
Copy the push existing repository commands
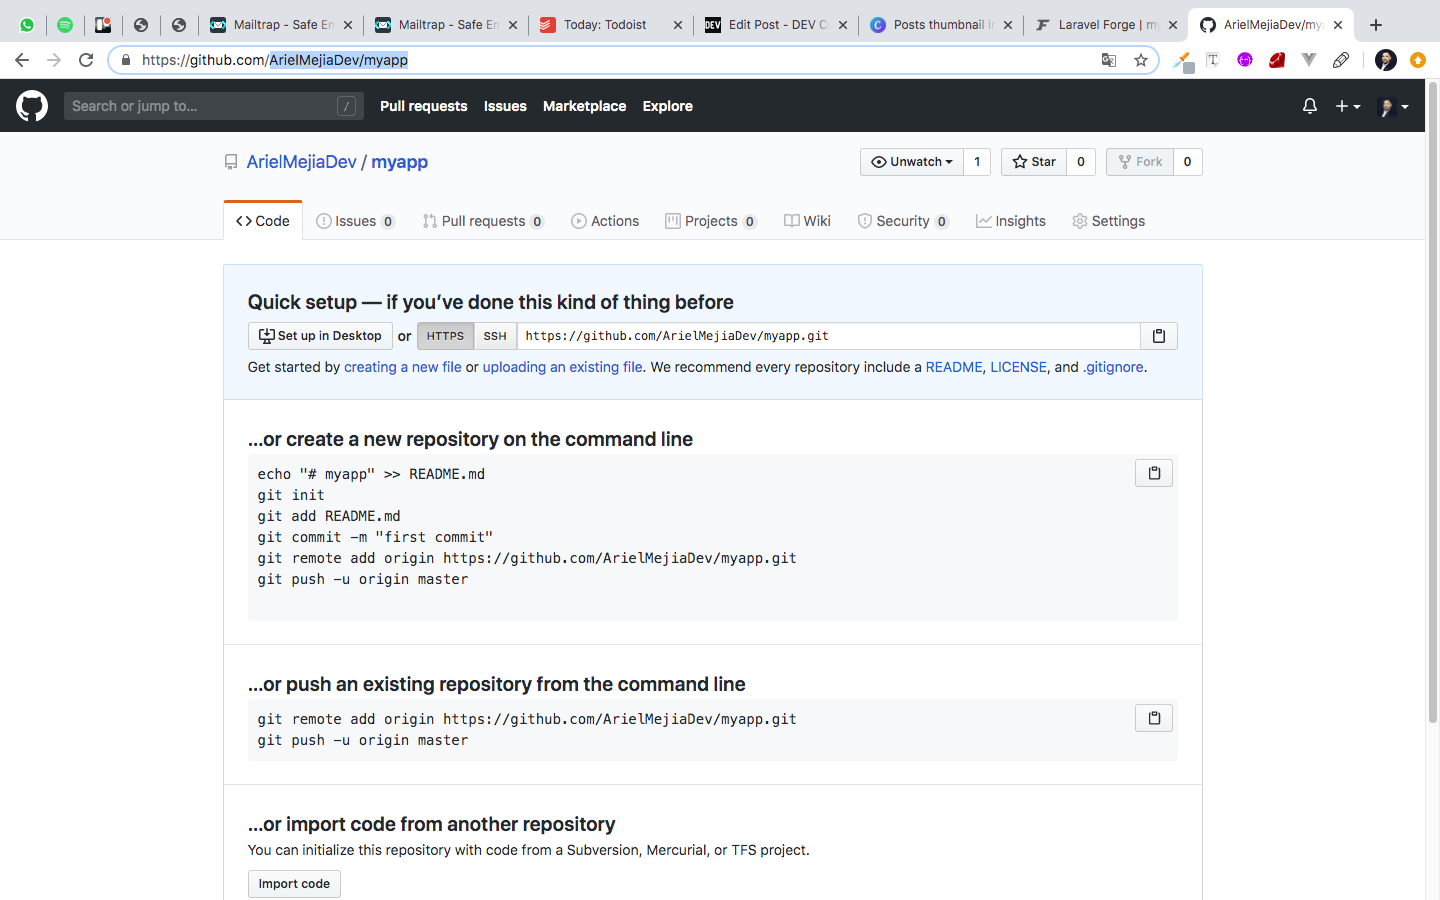coord(1154,718)
